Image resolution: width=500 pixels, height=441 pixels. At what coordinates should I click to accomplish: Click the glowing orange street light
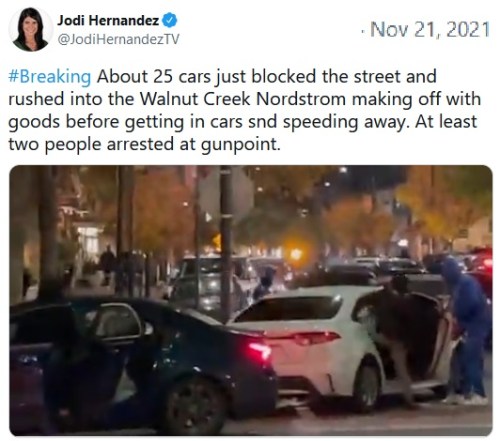pyautogui.click(x=296, y=254)
